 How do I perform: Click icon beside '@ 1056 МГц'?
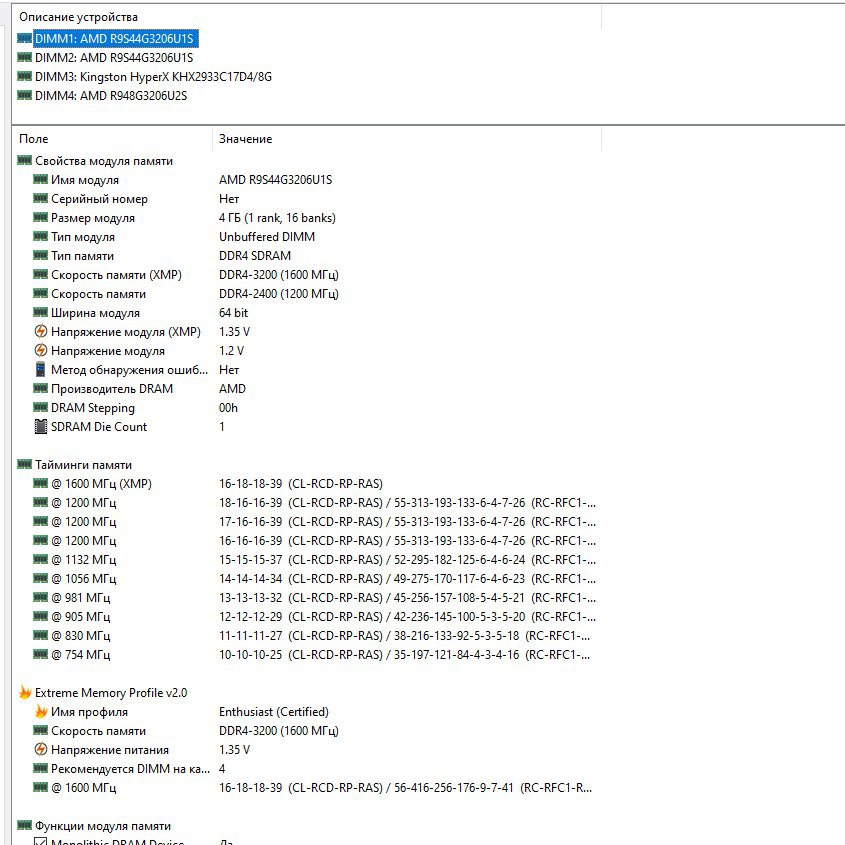pyautogui.click(x=40, y=578)
